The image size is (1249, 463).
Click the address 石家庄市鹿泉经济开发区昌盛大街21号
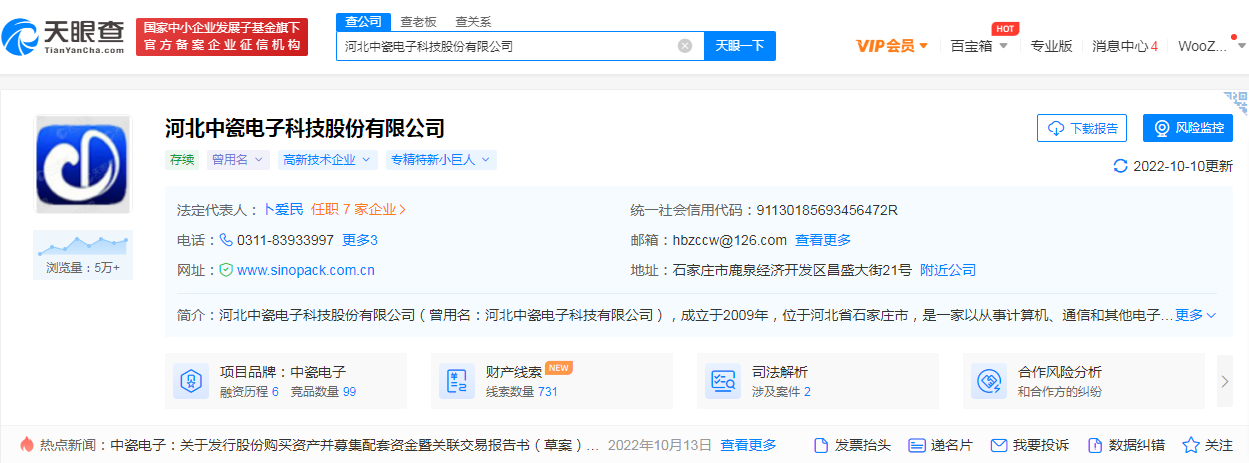pyautogui.click(x=792, y=270)
